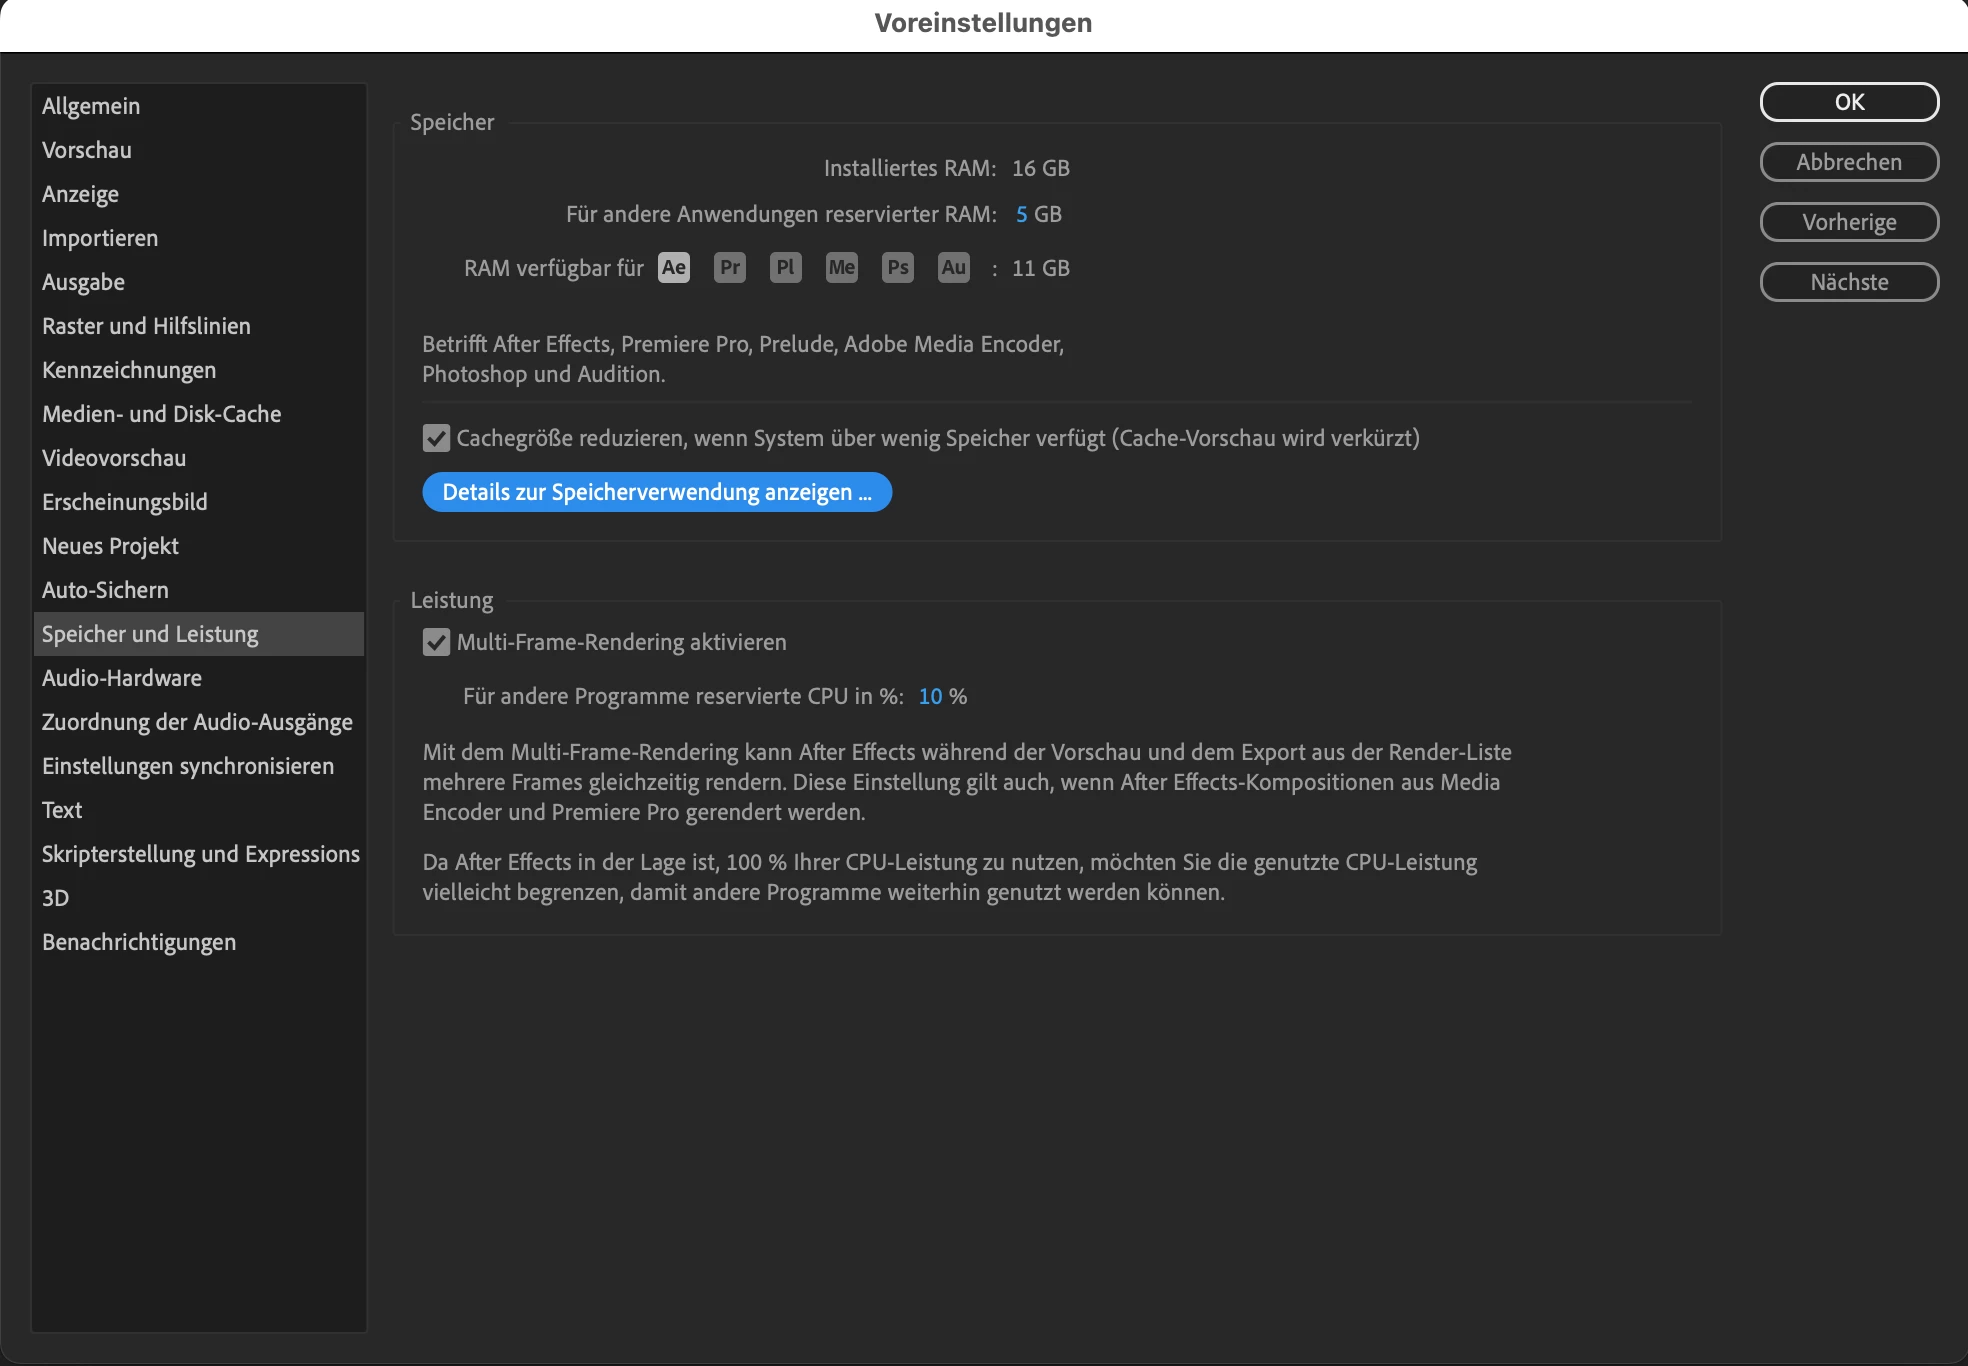Image resolution: width=1968 pixels, height=1366 pixels.
Task: Go to Vorherige preferences page
Action: coord(1849,222)
